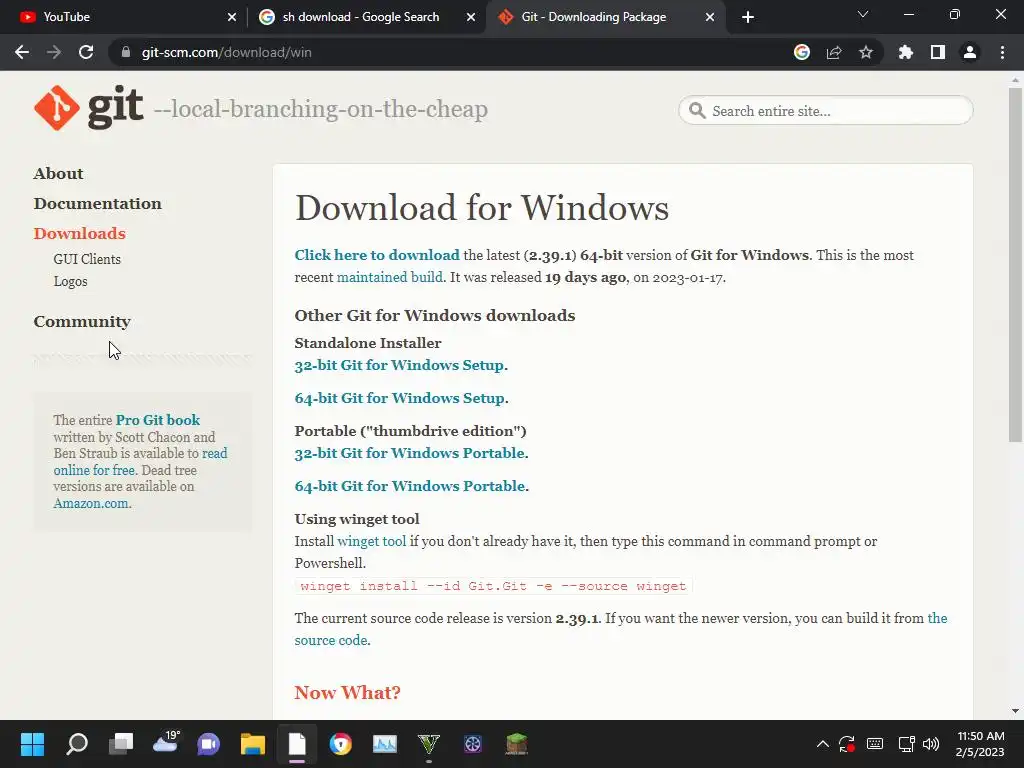Screen dimensions: 1024x768
Task: Close the sh download Google Search tab
Action: tap(471, 17)
